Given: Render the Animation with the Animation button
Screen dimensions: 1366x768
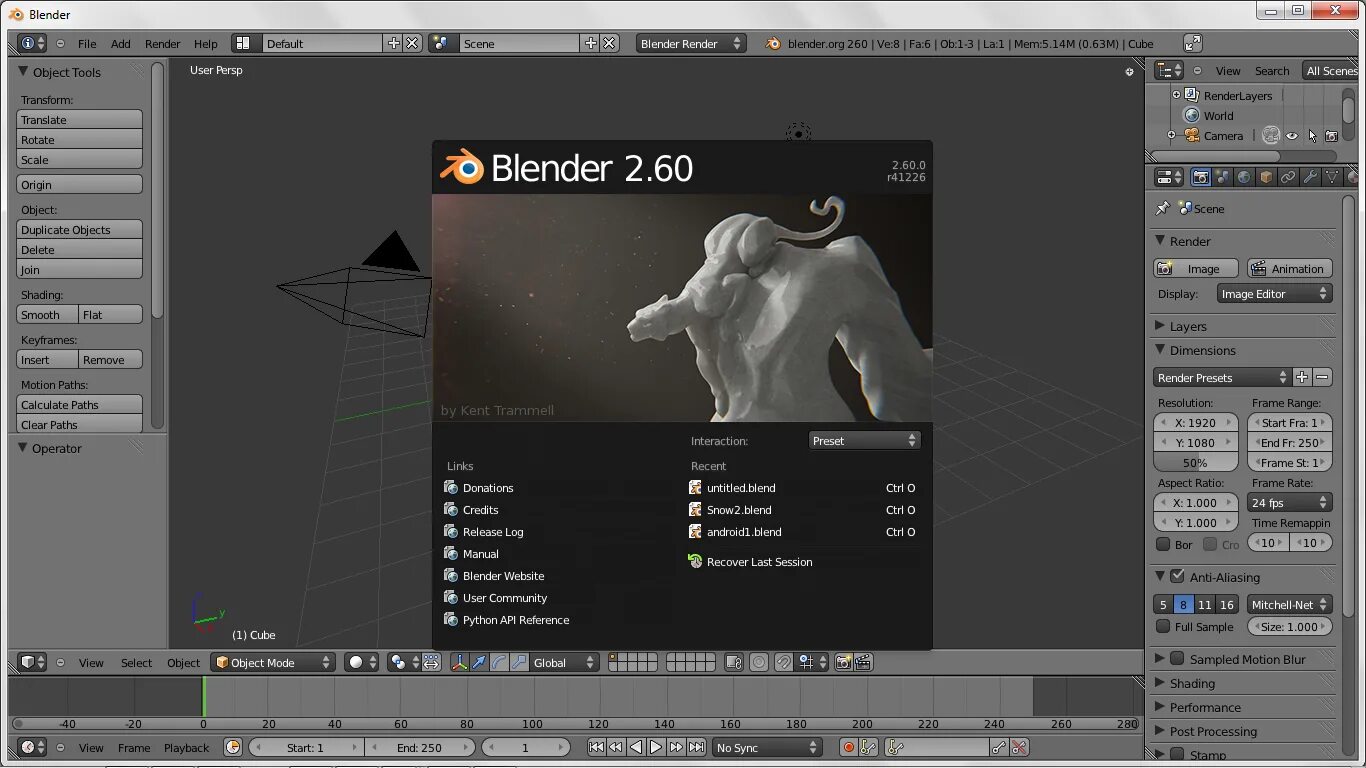Looking at the screenshot, I should [x=1289, y=268].
